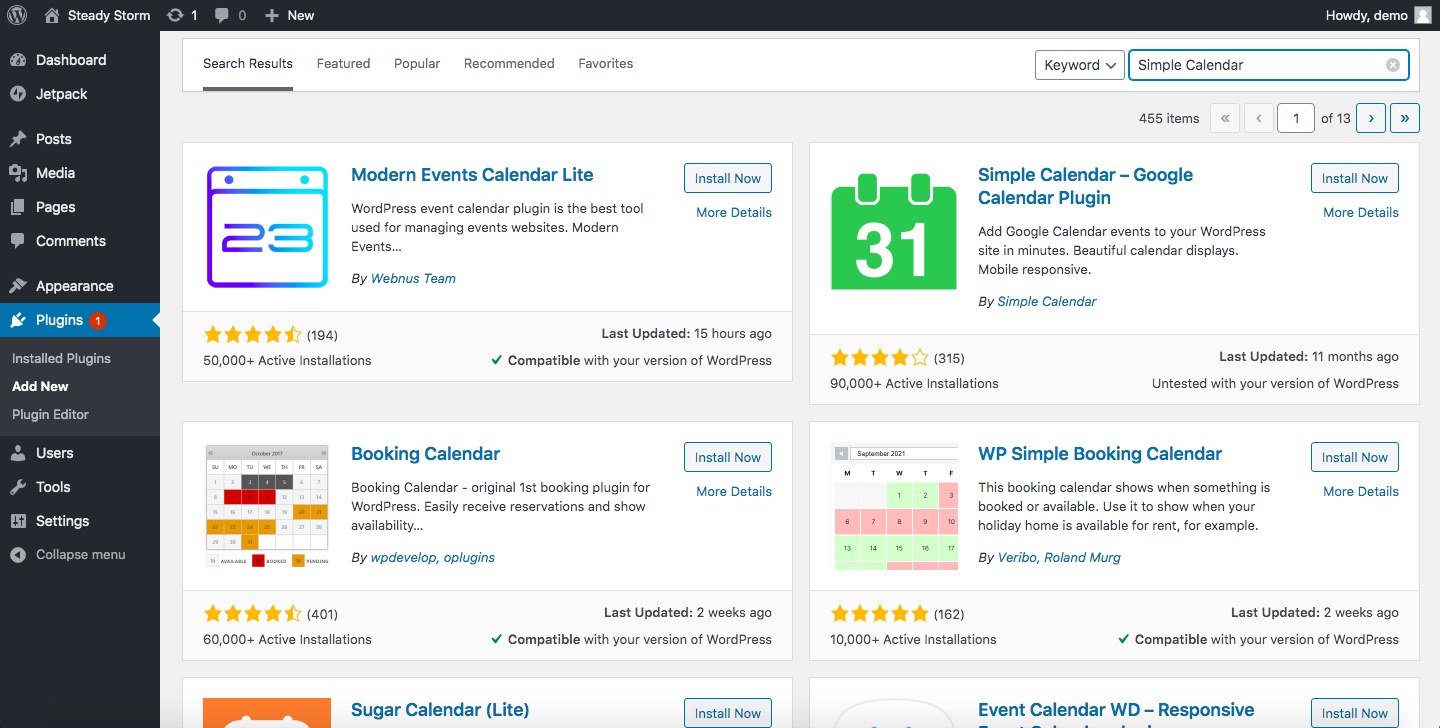Open the oplugins author link
Image resolution: width=1440 pixels, height=728 pixels.
point(469,558)
